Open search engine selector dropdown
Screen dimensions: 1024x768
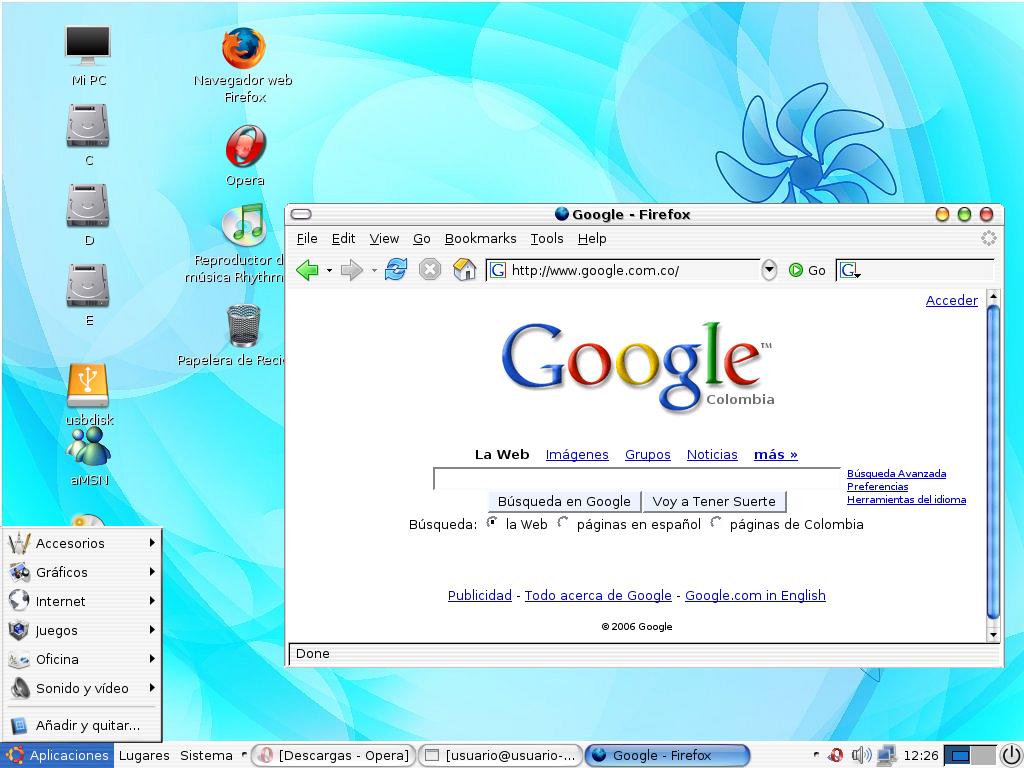coord(850,270)
